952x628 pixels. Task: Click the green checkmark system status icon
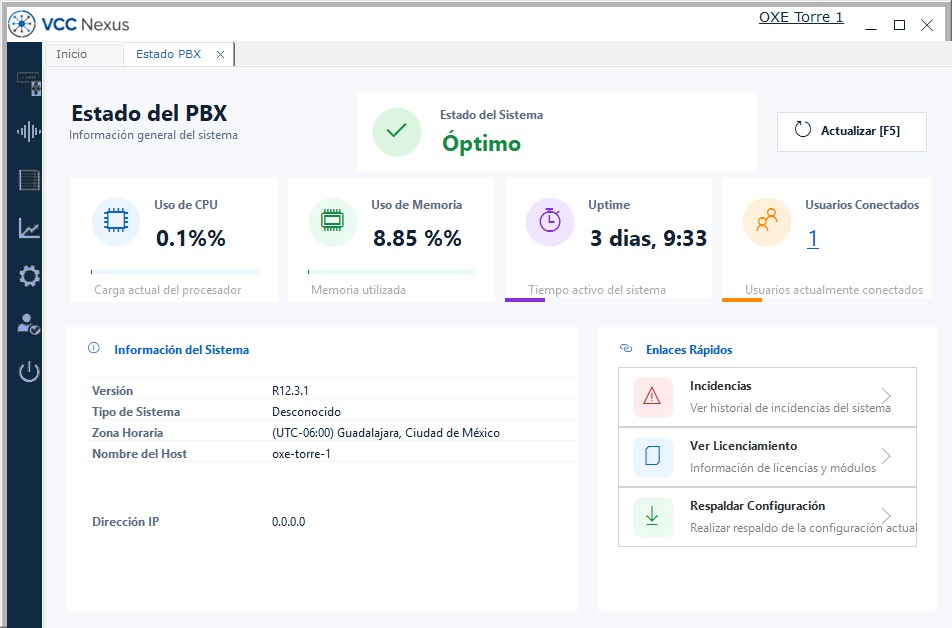click(396, 131)
